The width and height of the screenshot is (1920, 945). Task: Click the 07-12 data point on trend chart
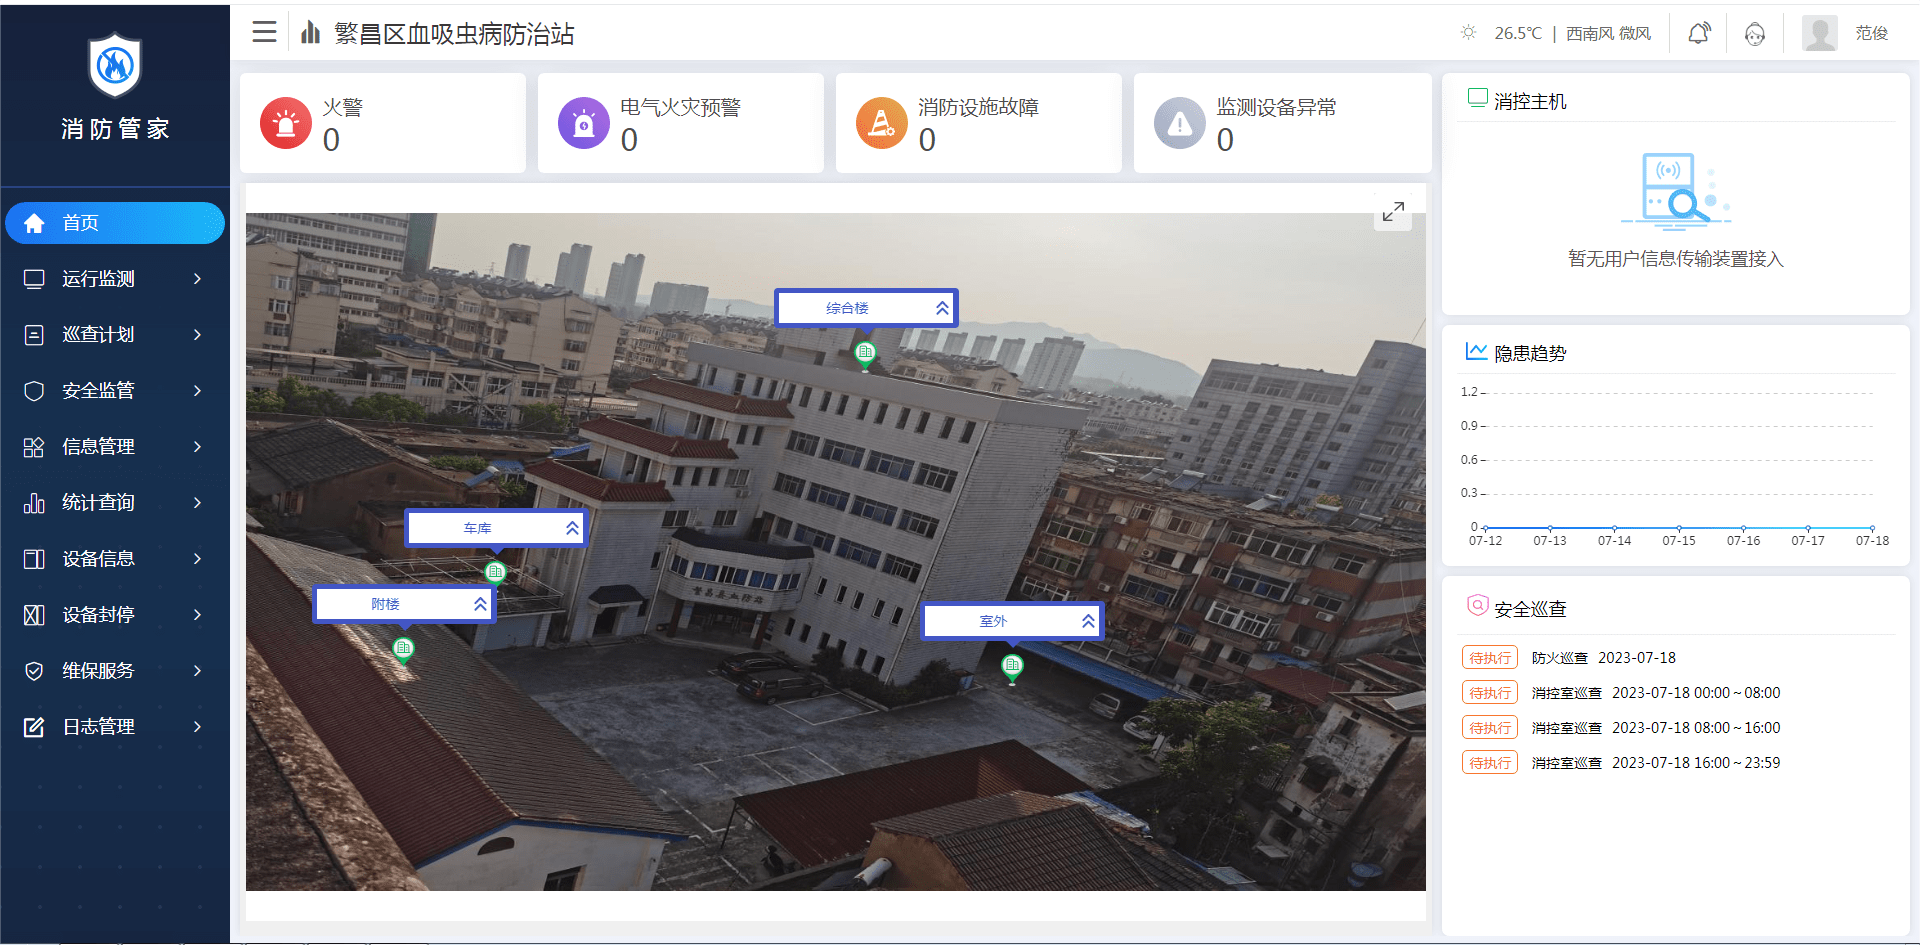coord(1485,527)
